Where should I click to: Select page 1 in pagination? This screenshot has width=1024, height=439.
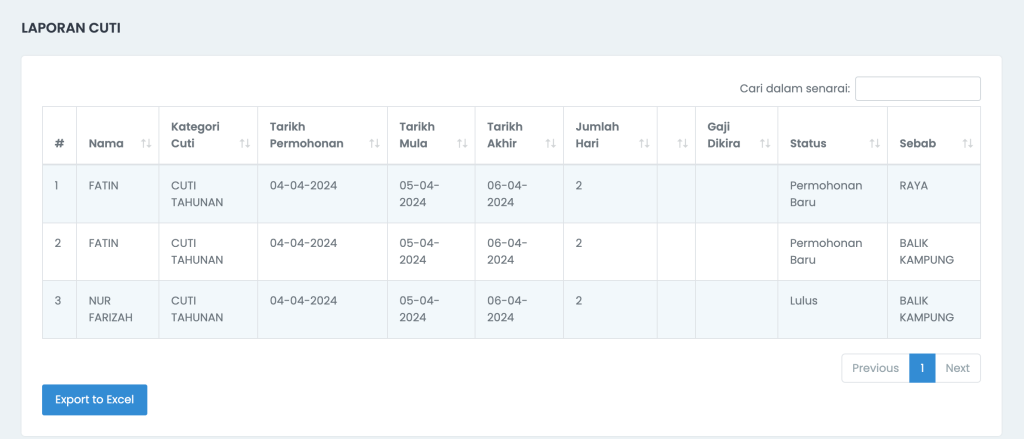922,368
